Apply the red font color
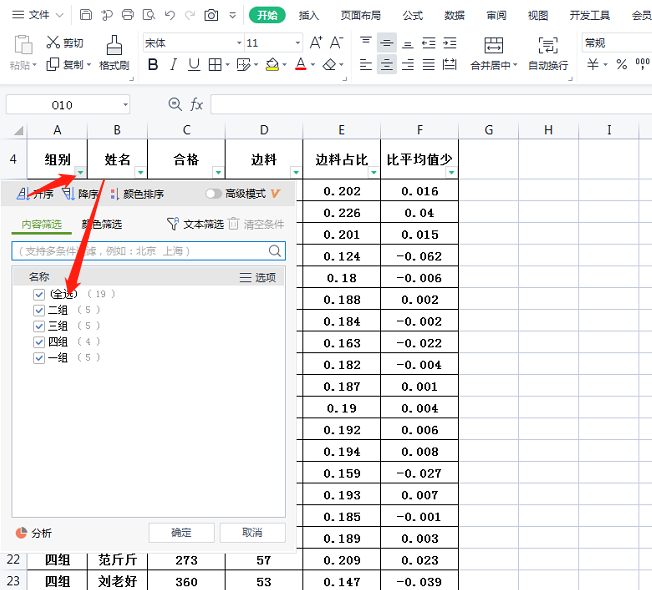This screenshot has height=590, width=652. 301,64
